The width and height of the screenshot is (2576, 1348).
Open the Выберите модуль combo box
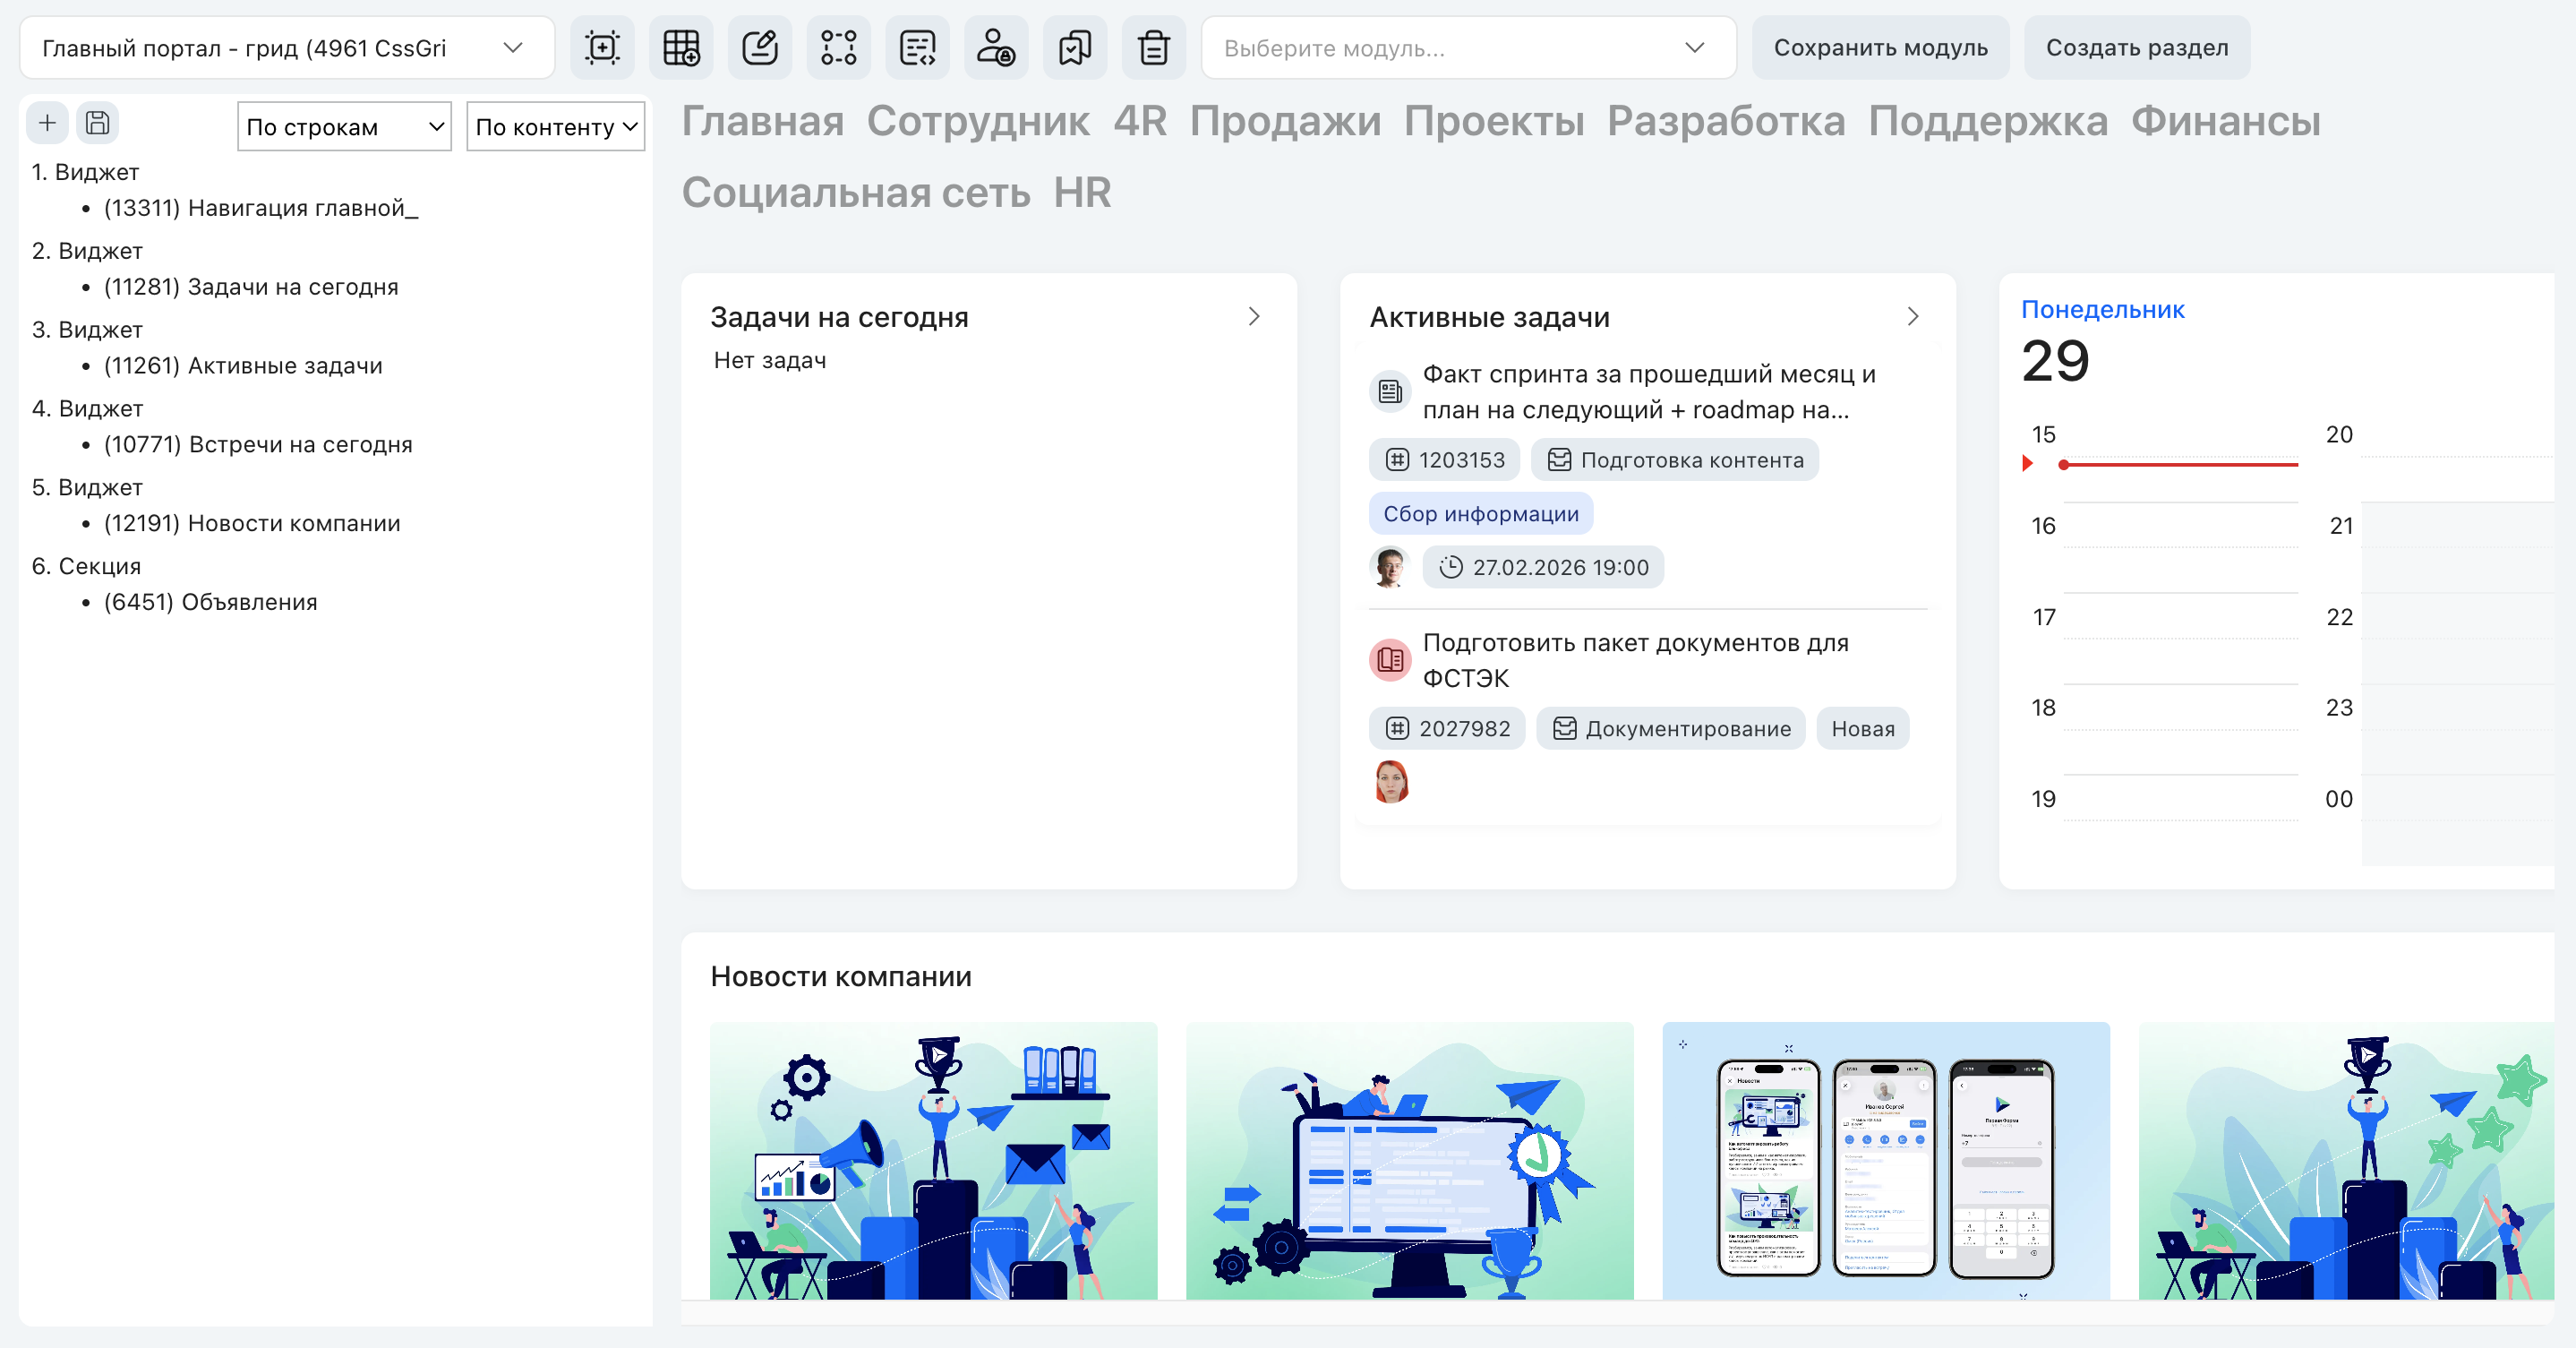click(x=1468, y=48)
